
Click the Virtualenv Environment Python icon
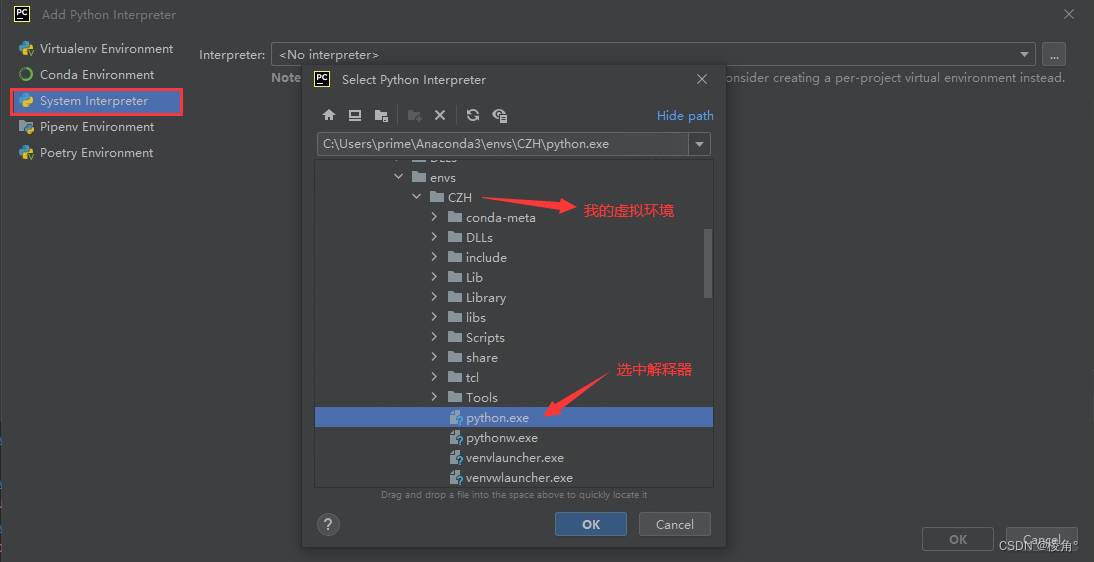[x=27, y=49]
